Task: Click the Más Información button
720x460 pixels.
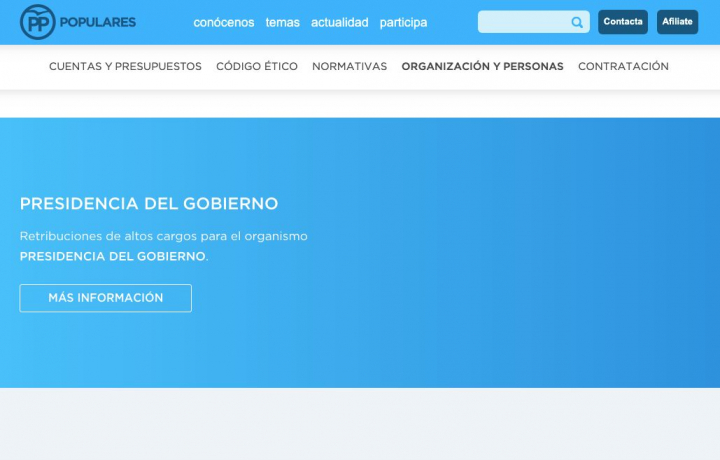Action: point(105,298)
